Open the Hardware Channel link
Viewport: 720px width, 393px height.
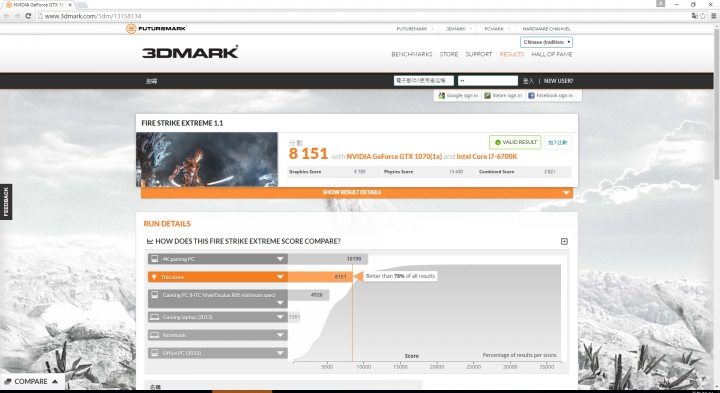[546, 29]
